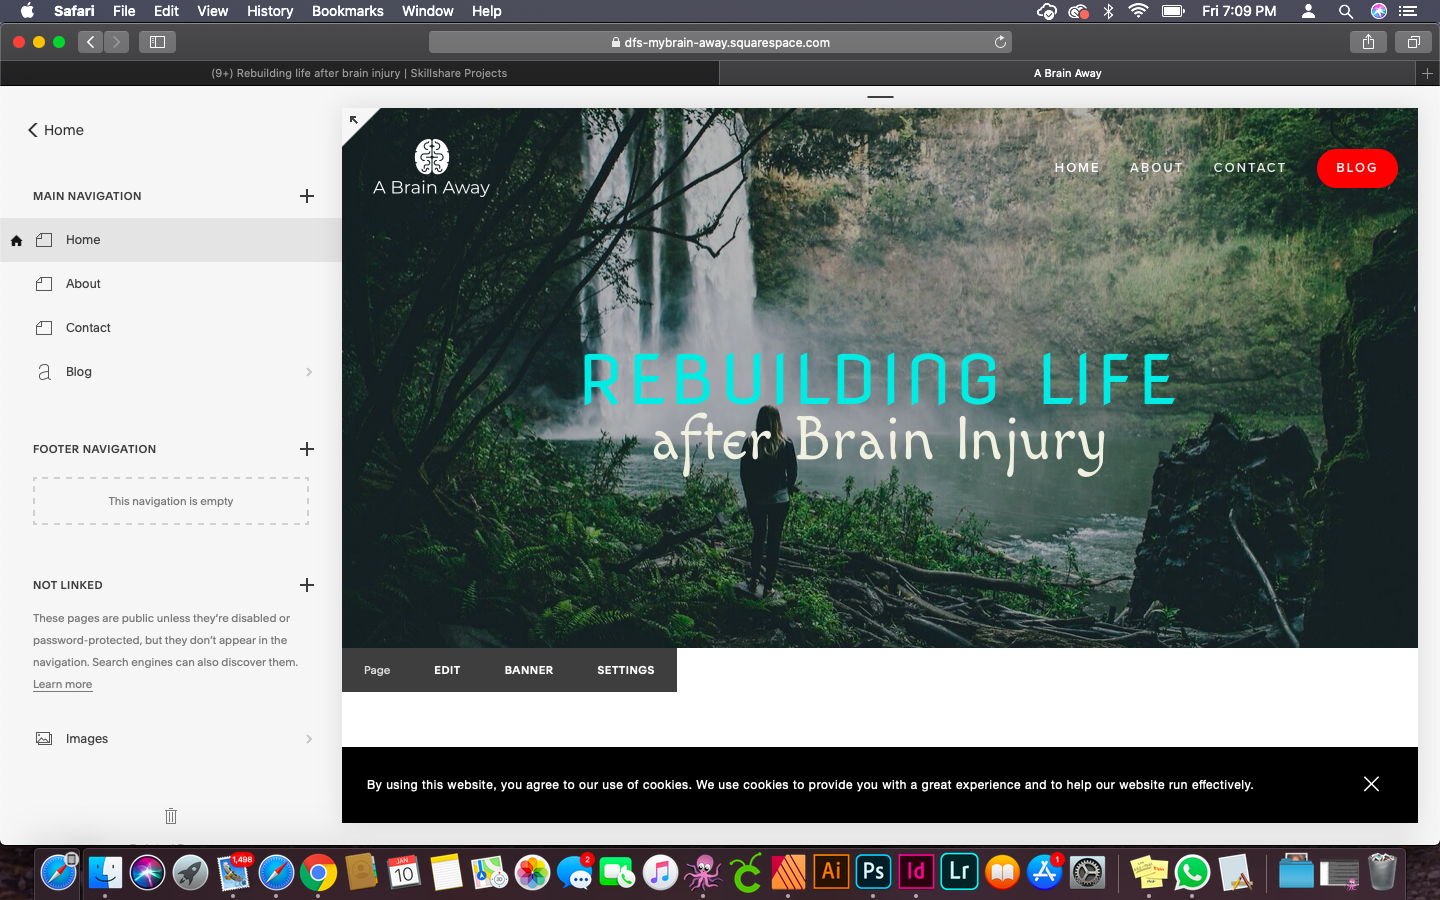Click Safari back navigation button
This screenshot has width=1440, height=900.
coord(91,42)
